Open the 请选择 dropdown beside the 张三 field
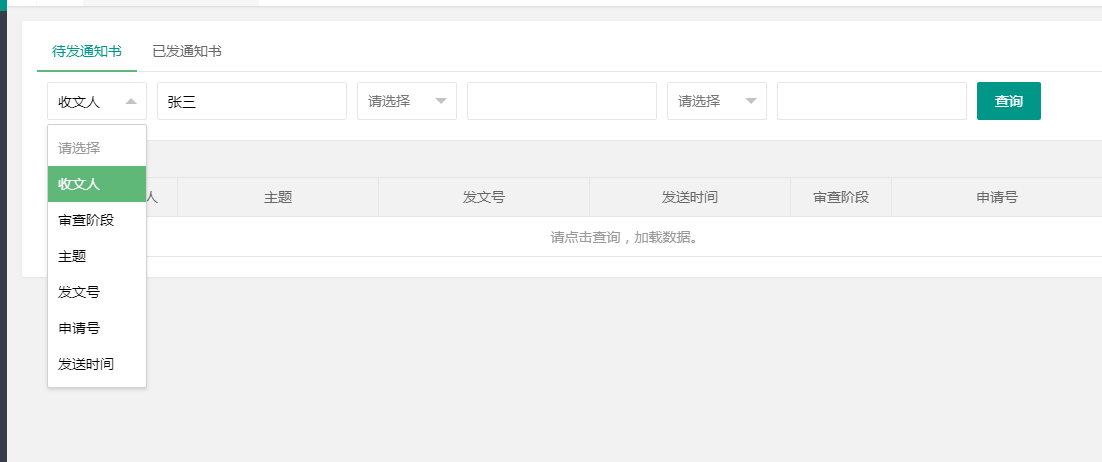 pyautogui.click(x=407, y=101)
